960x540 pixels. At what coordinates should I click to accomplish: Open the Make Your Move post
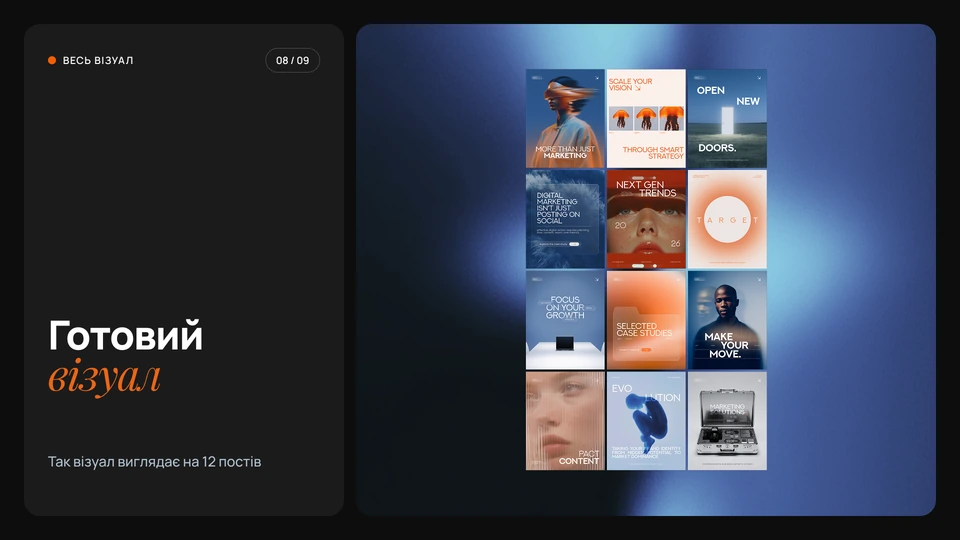pos(727,320)
